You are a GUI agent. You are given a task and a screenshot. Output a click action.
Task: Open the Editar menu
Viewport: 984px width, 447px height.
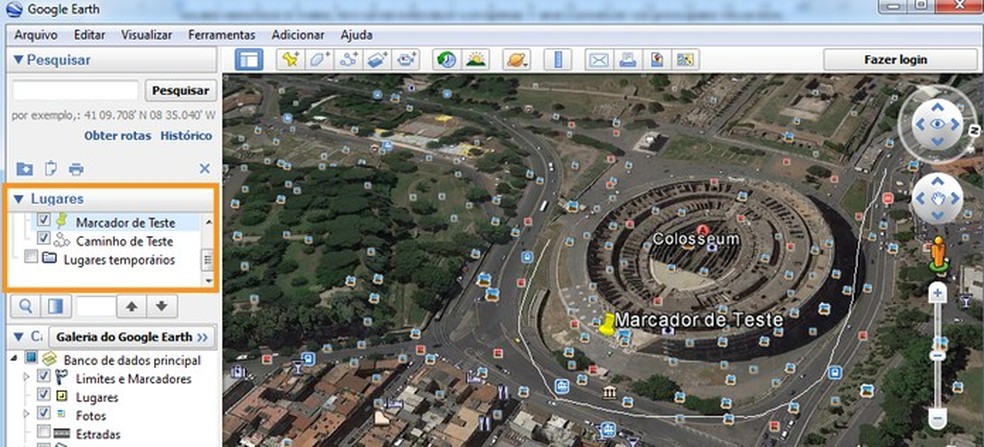coord(90,35)
